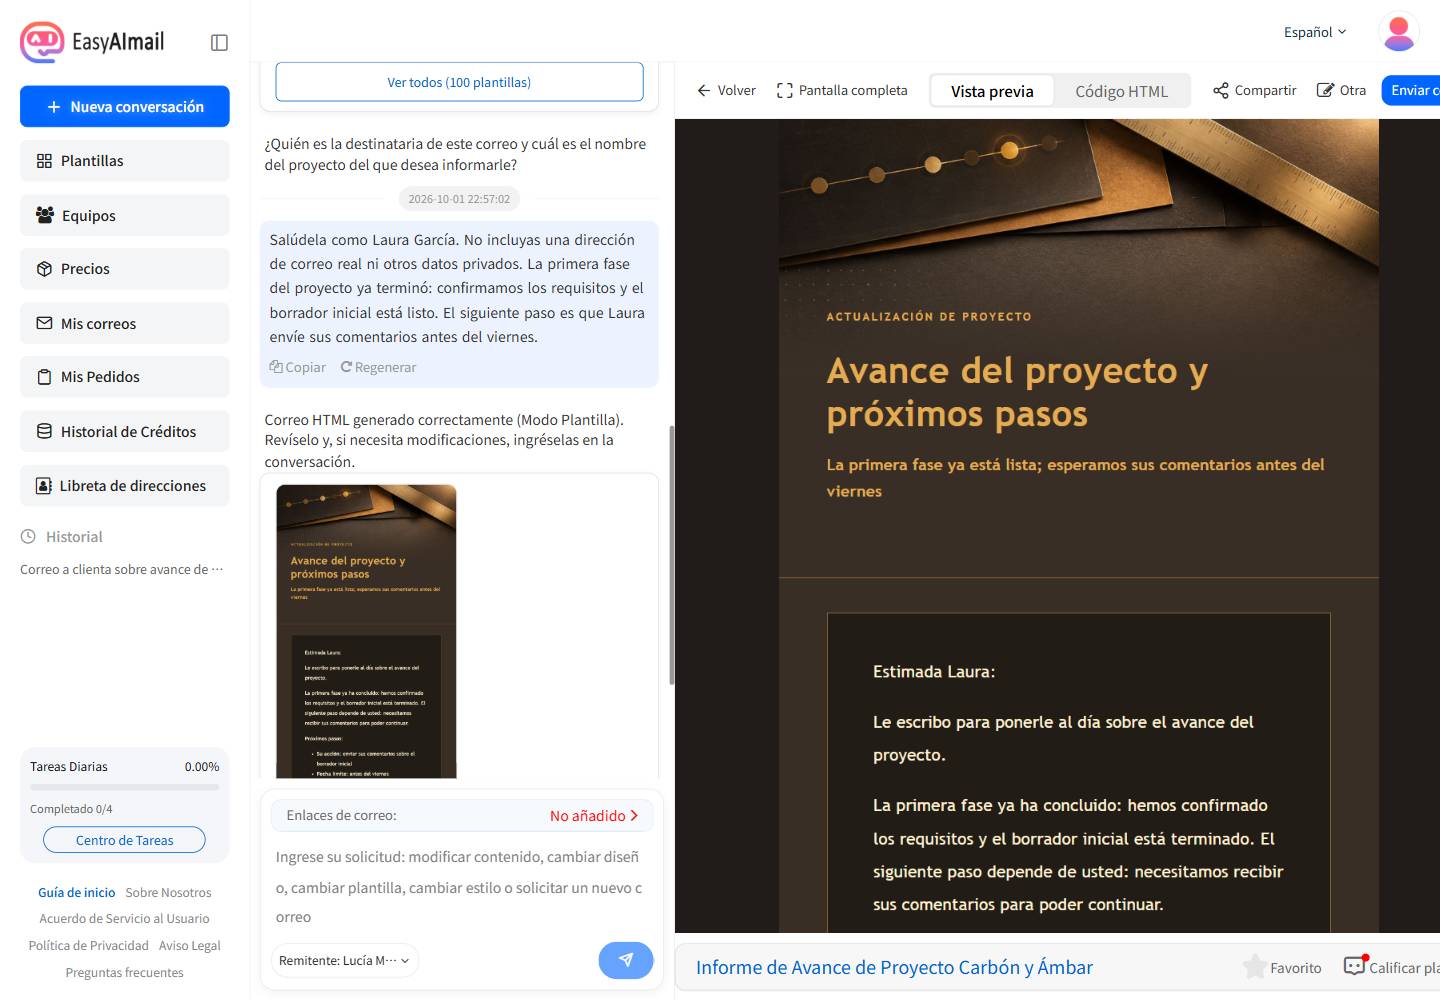1440x1000 pixels.
Task: Open the user profile avatar
Action: (1398, 32)
